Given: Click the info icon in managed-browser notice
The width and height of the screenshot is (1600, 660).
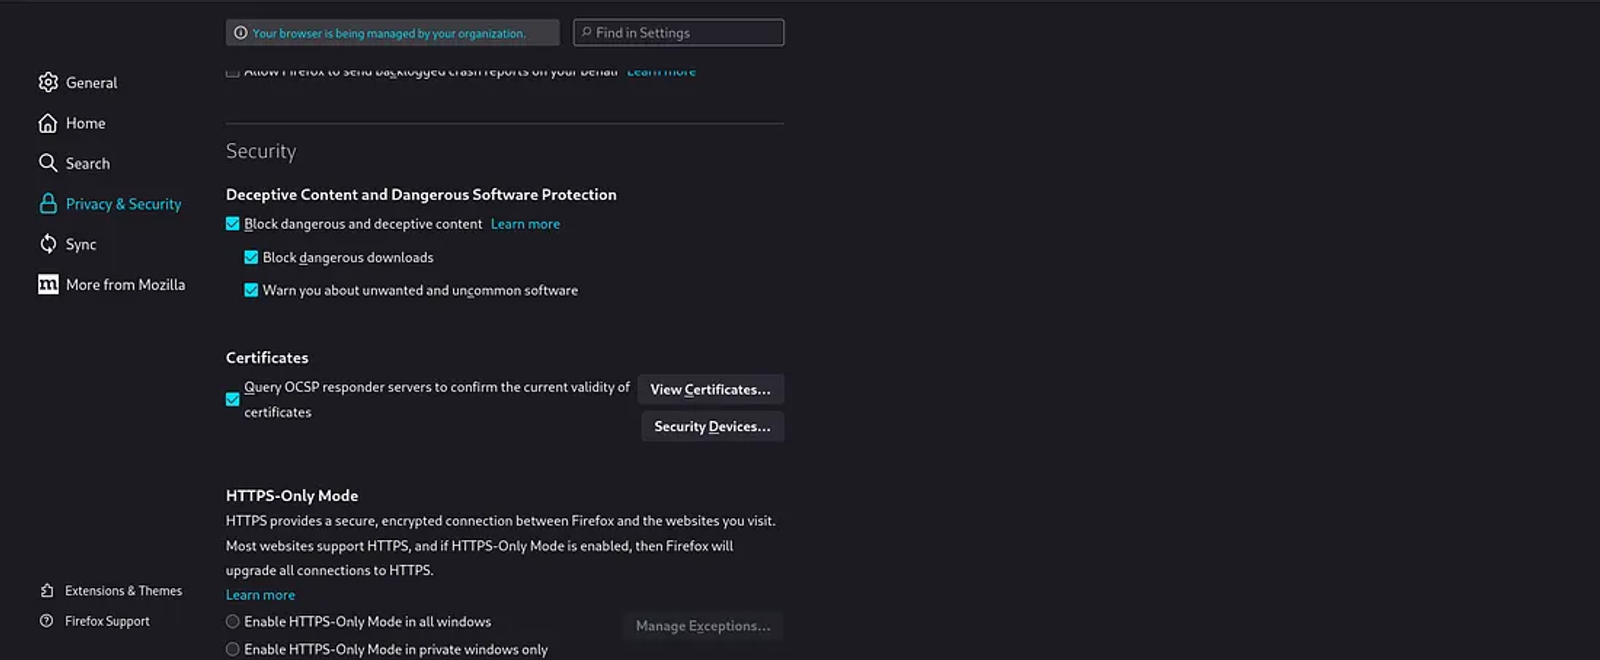Looking at the screenshot, I should (241, 33).
